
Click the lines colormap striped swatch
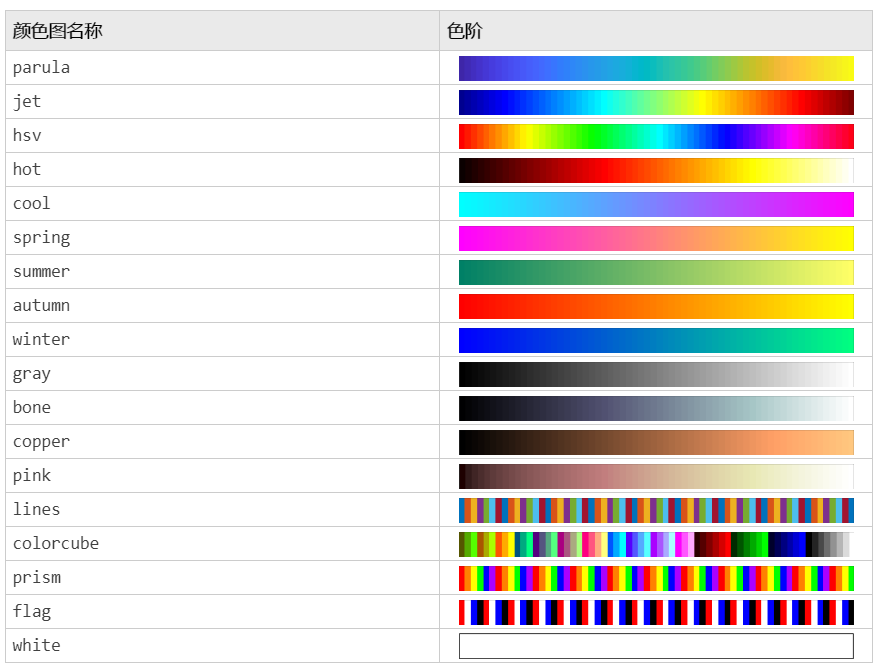click(655, 509)
